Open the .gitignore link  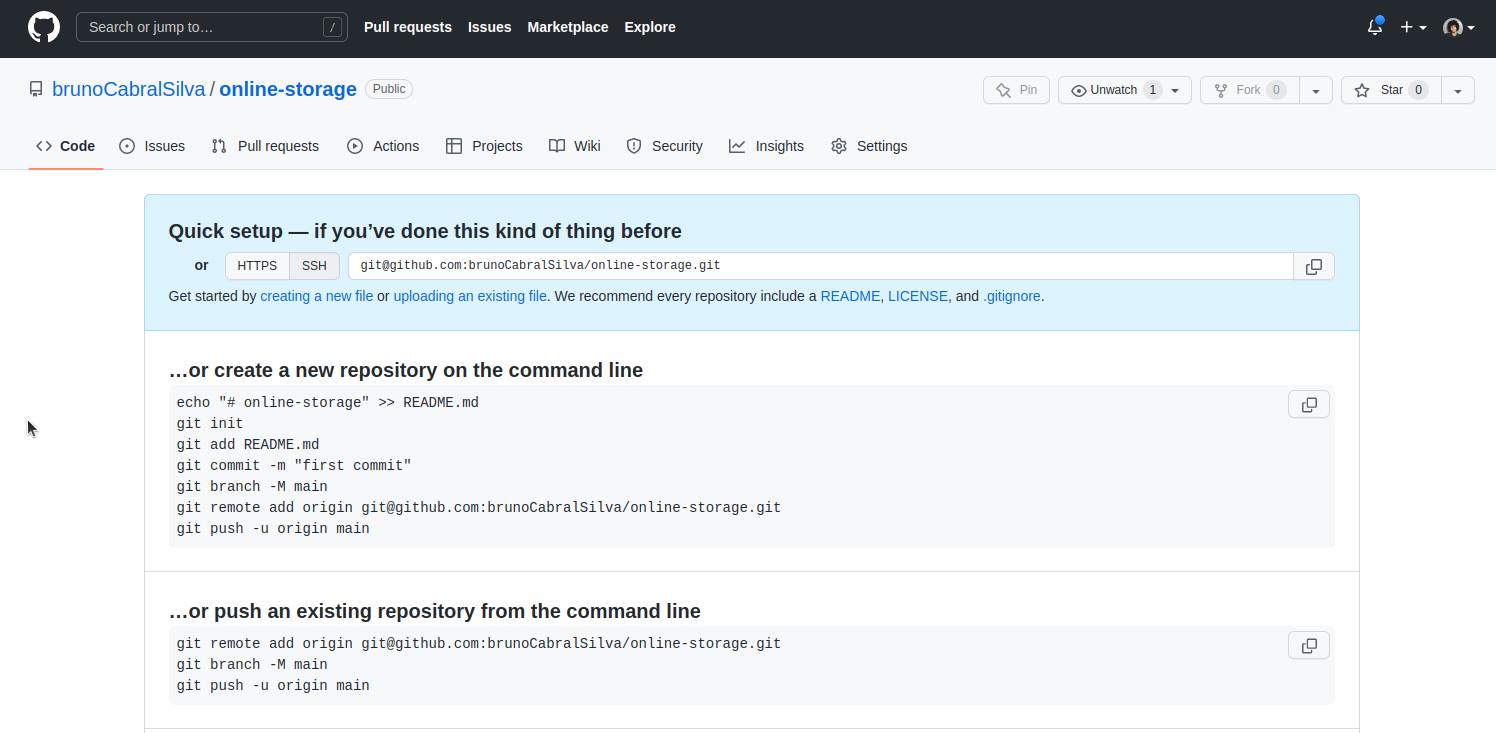click(1012, 296)
